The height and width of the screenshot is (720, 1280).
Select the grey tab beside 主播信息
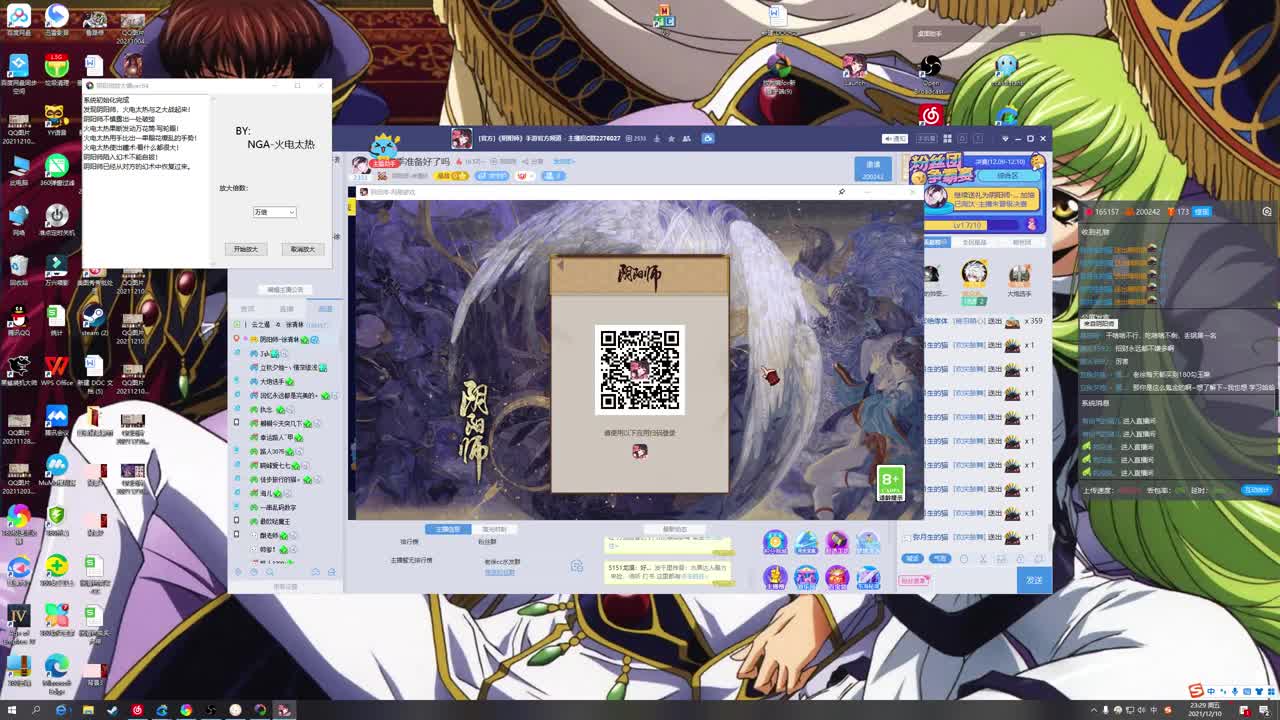pos(494,529)
